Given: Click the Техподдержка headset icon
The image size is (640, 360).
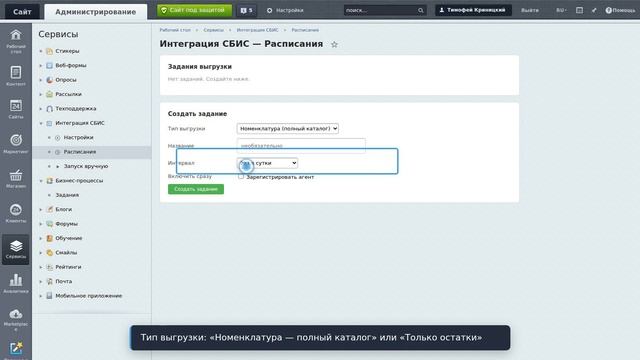Looking at the screenshot, I should pos(49,109).
